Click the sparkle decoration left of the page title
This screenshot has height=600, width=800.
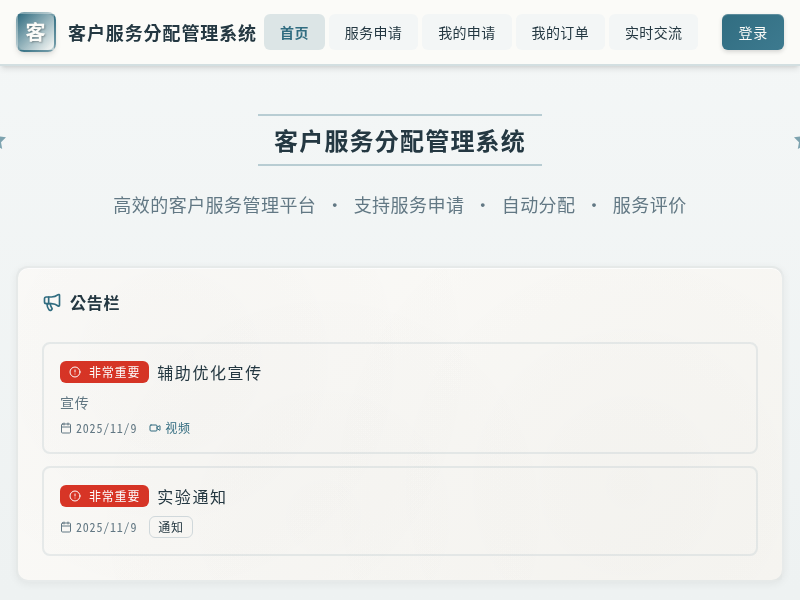click(x=4, y=142)
